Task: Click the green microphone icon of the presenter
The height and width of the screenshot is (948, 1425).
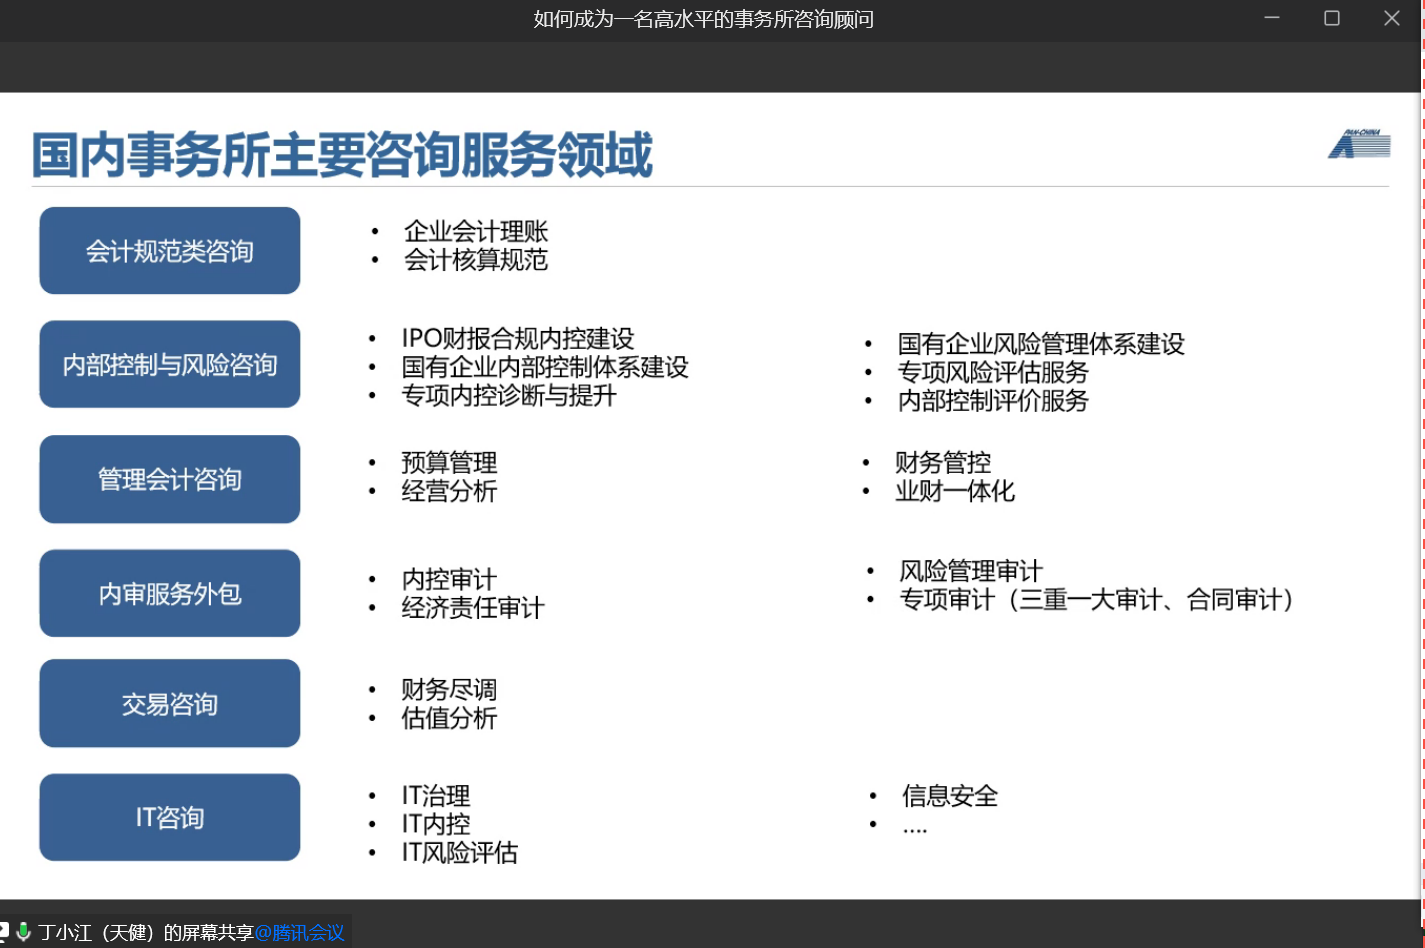Action: pos(24,932)
